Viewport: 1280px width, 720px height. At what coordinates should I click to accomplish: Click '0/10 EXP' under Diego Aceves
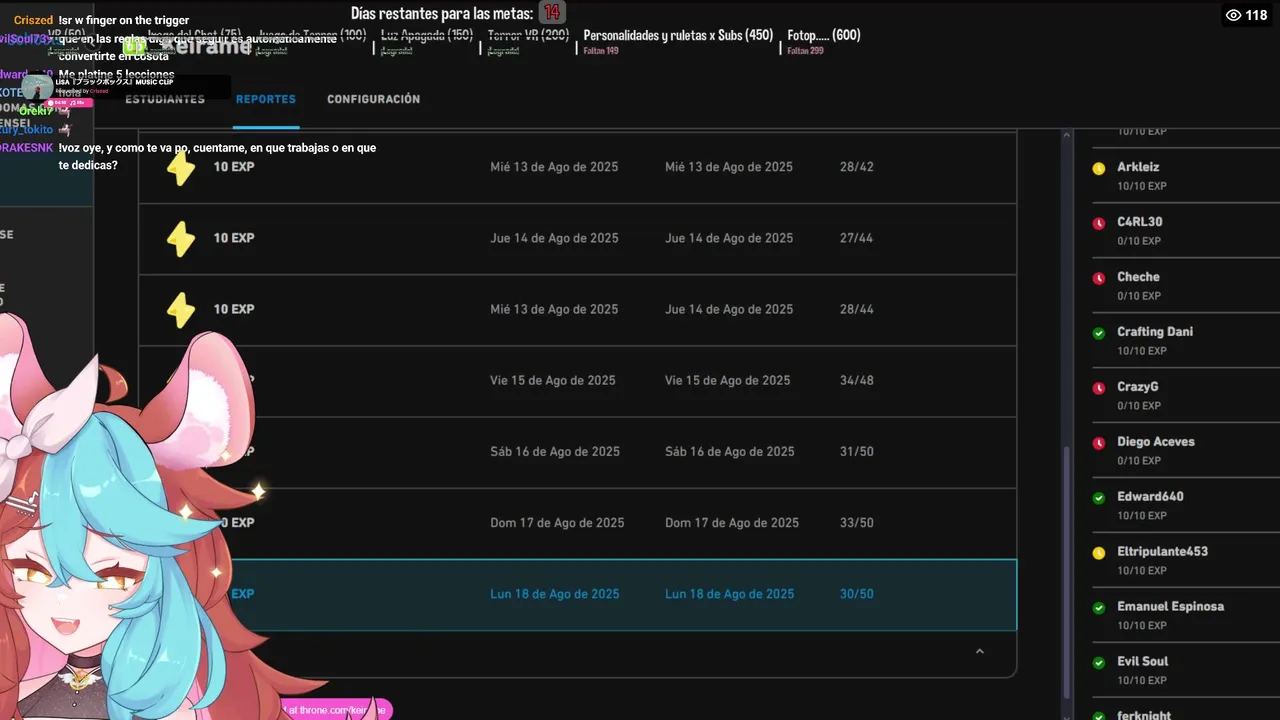1139,461
